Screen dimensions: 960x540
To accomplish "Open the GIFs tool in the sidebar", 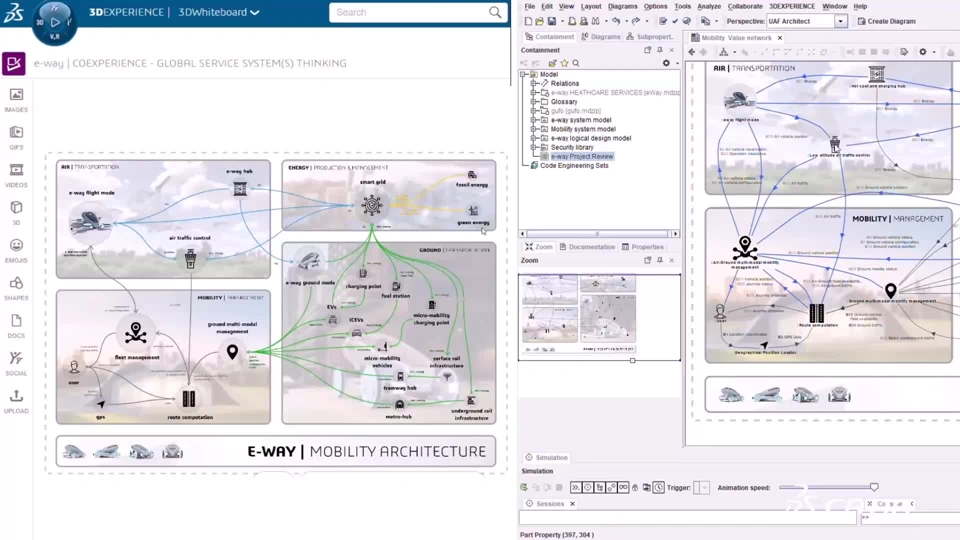I will [x=16, y=138].
